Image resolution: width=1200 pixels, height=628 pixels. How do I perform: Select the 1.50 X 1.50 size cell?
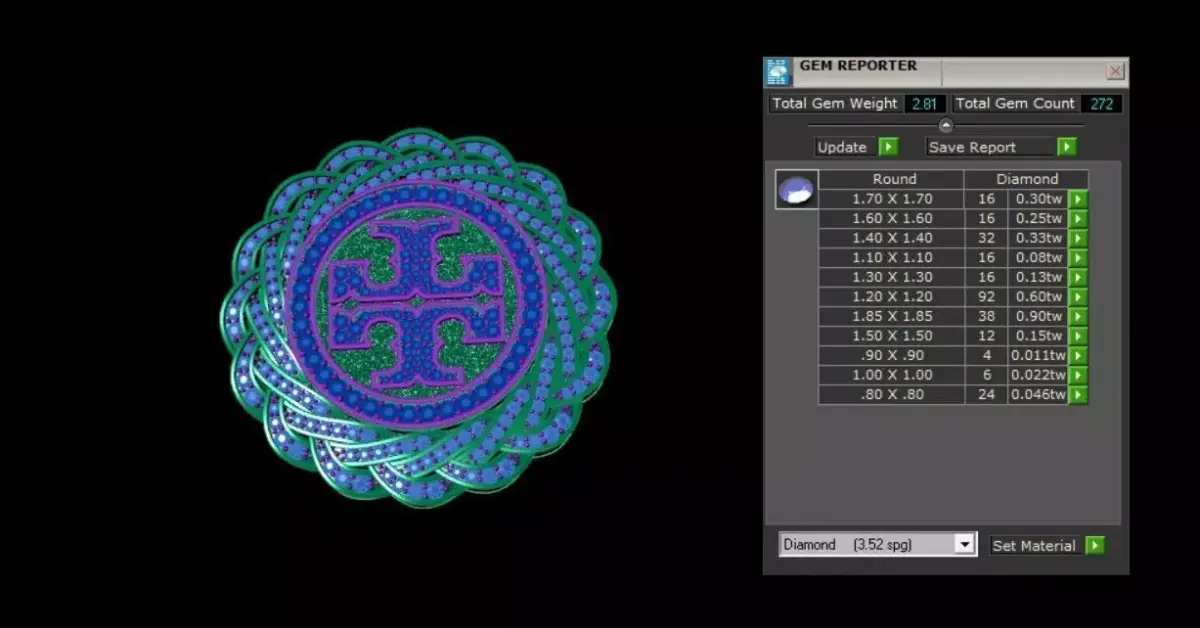click(x=892, y=336)
